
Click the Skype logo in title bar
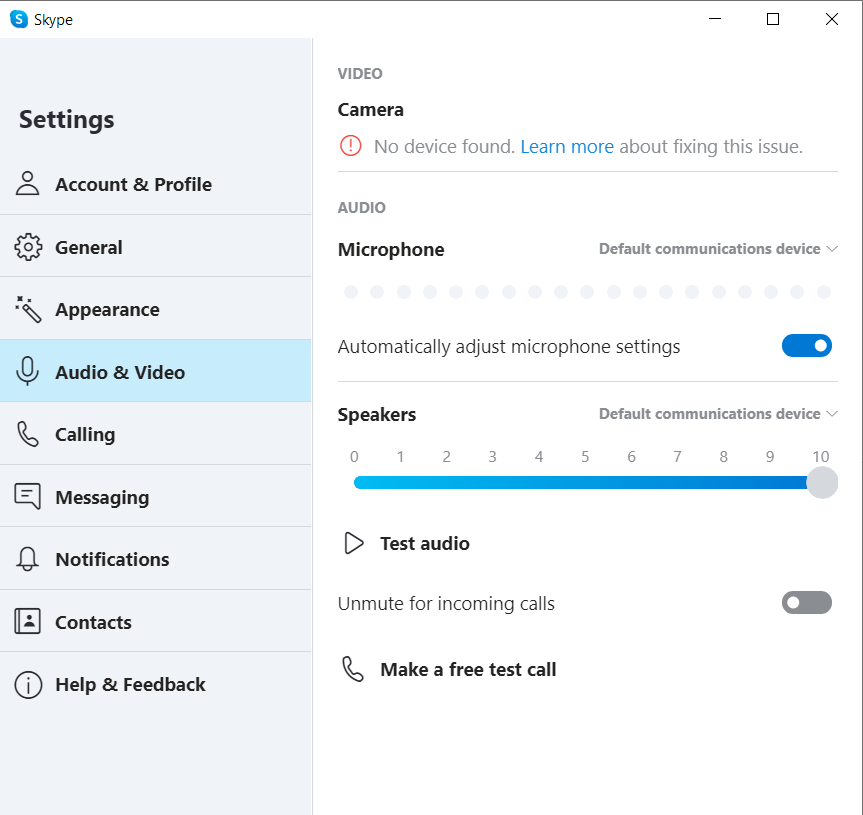point(19,19)
